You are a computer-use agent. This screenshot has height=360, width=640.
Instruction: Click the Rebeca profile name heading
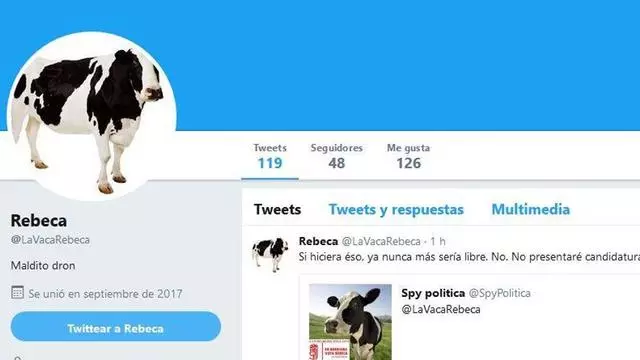coord(39,220)
